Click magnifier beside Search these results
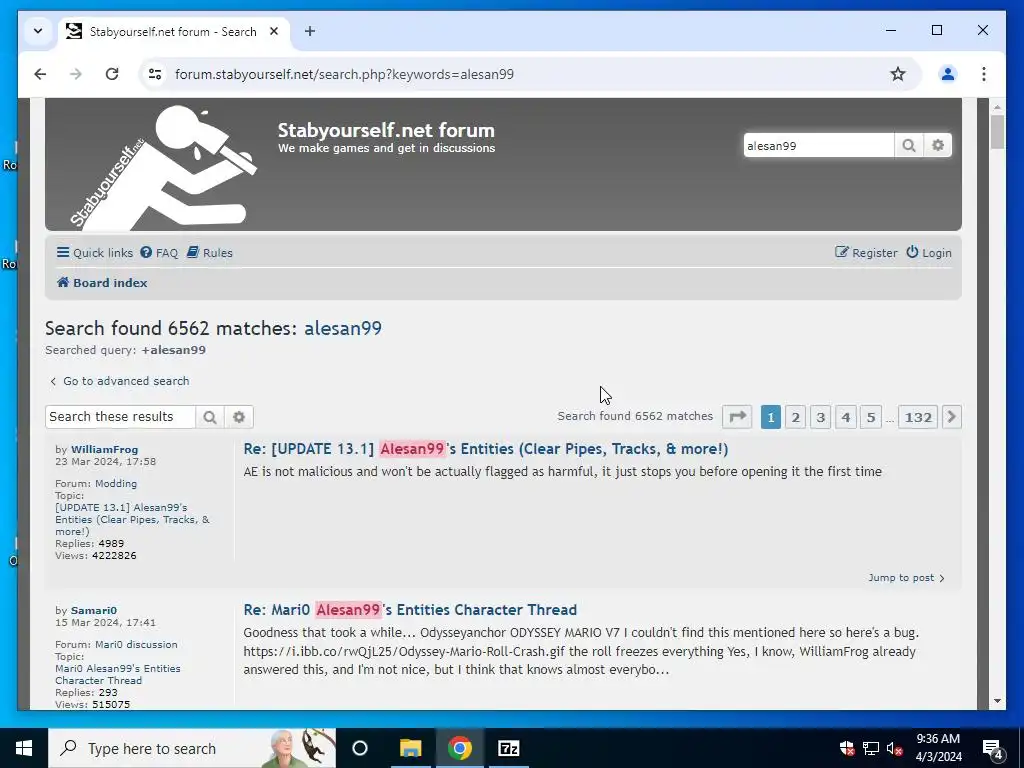Viewport: 1024px width, 768px height. click(210, 417)
